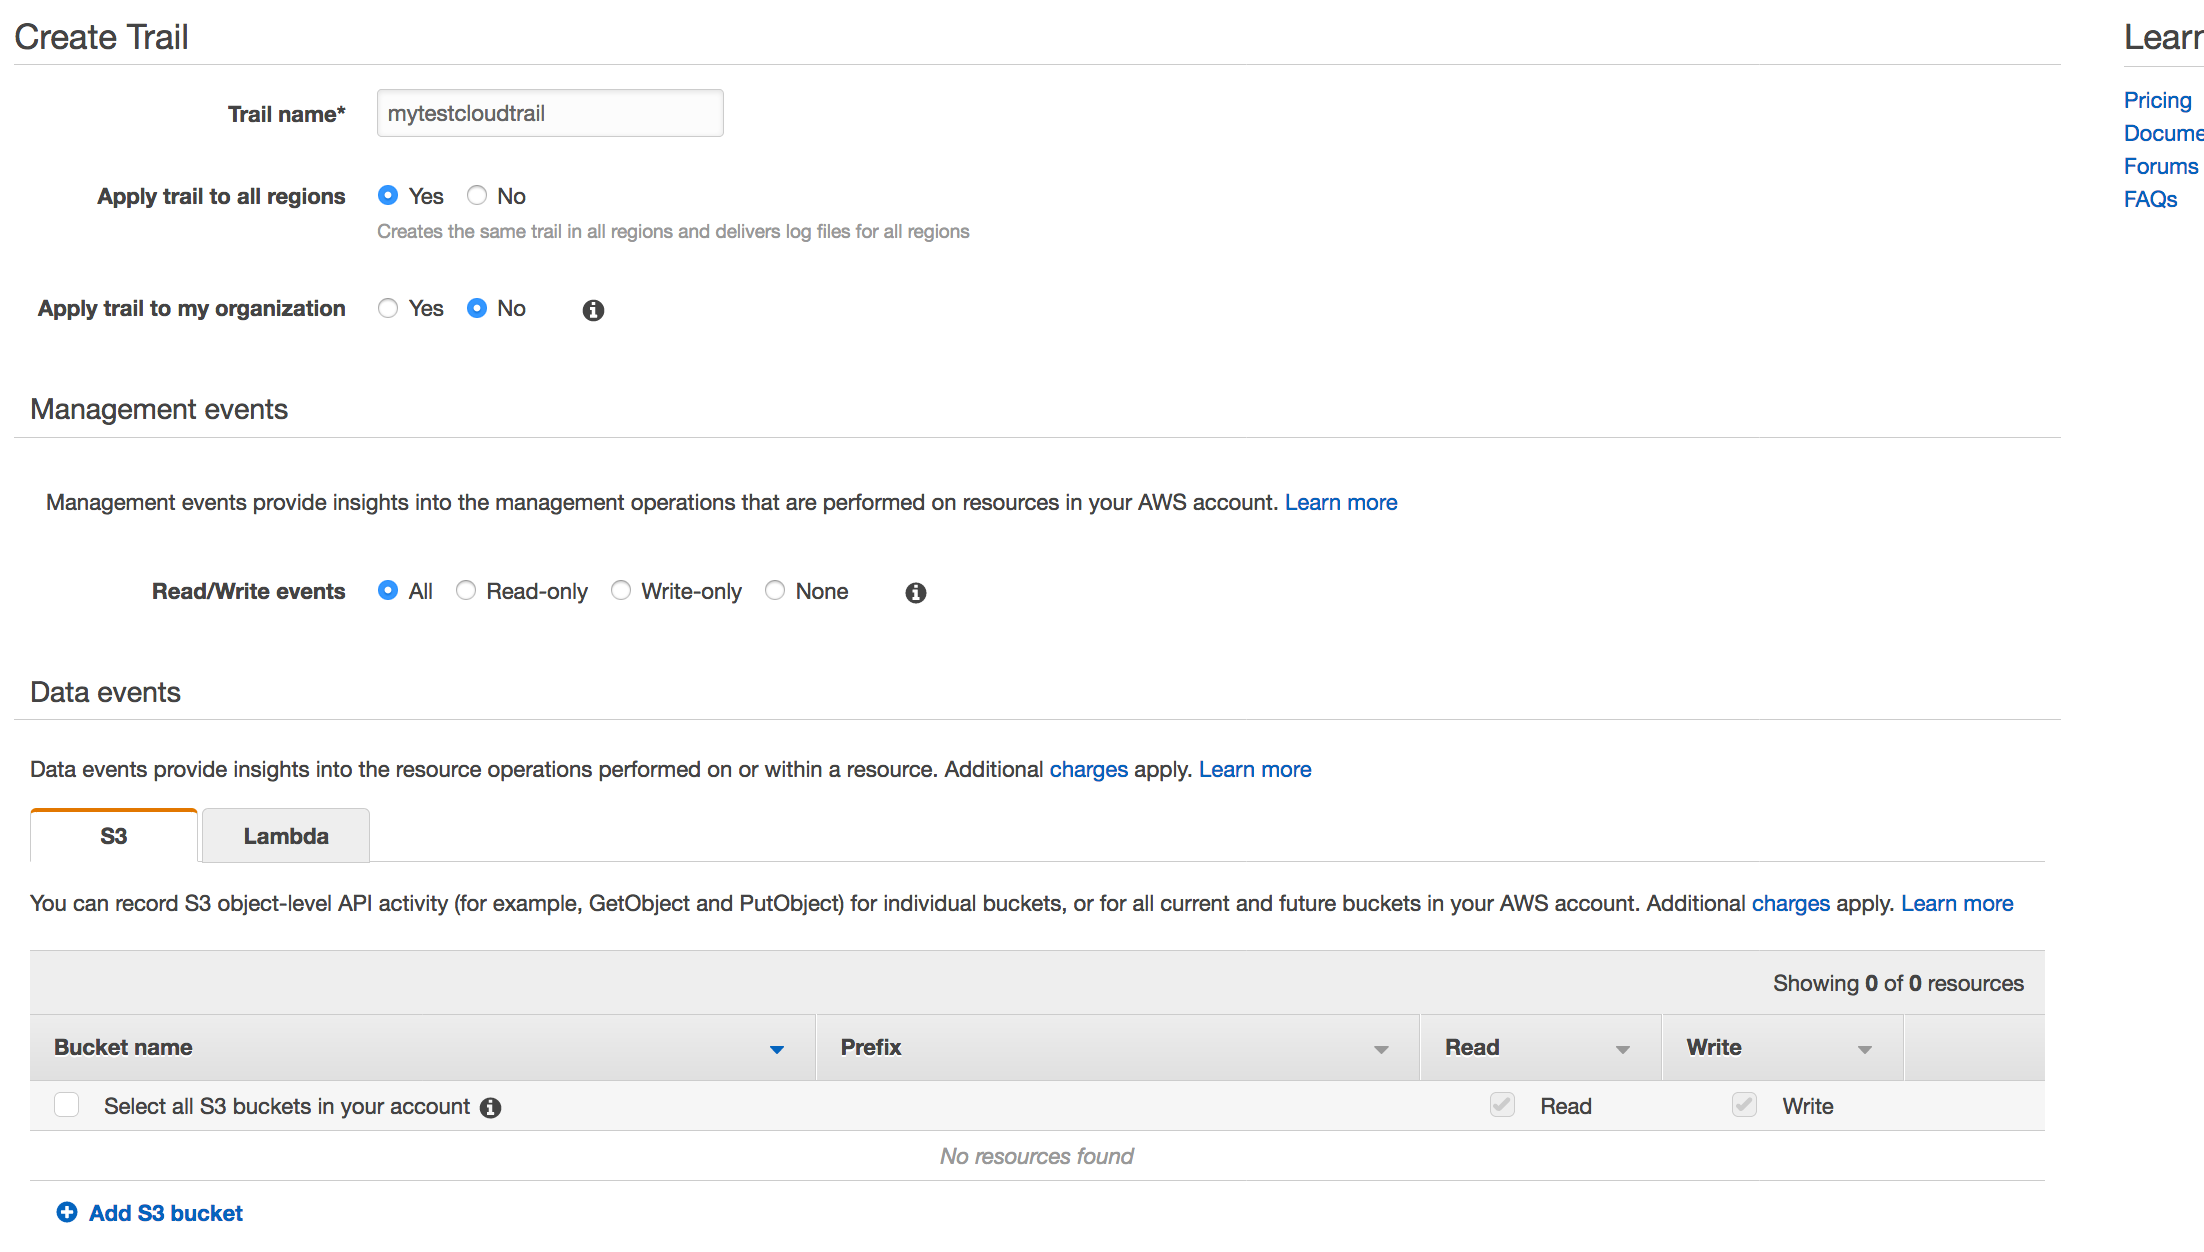Choose All for Read/Write events
This screenshot has height=1252, width=2204.
[x=388, y=590]
